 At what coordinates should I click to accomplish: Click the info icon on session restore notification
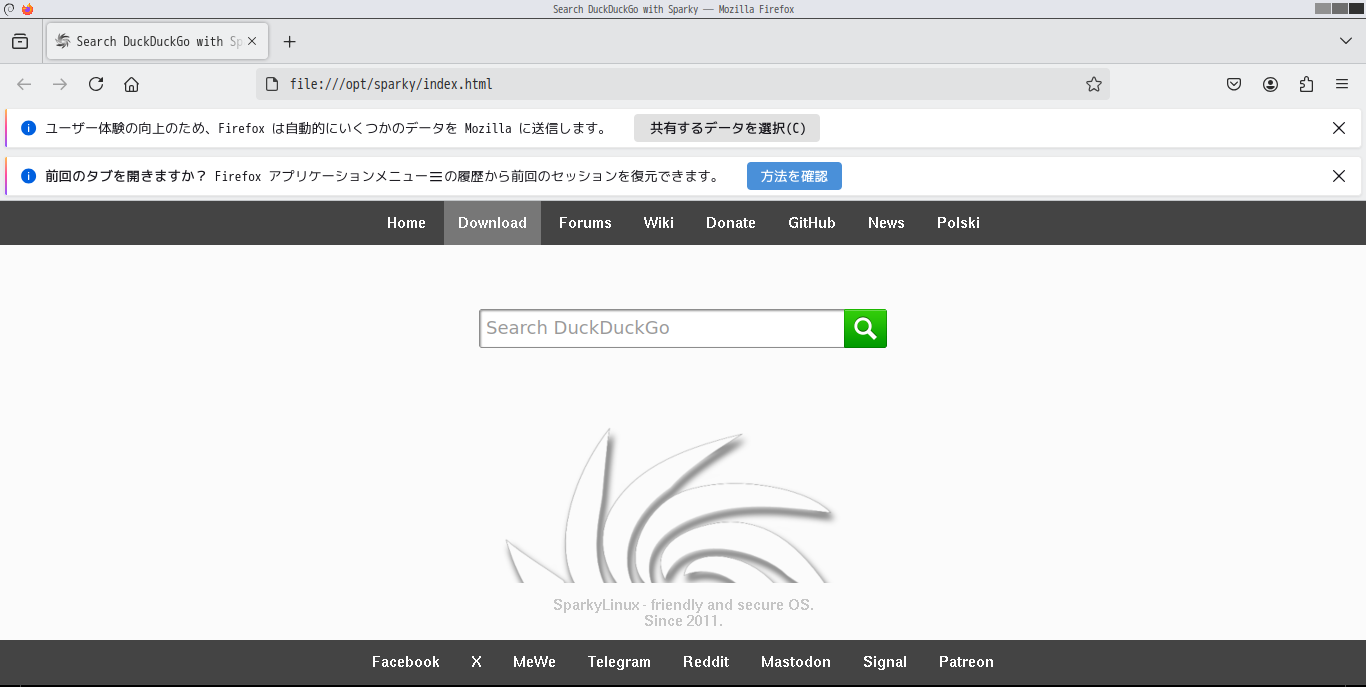pos(28,176)
